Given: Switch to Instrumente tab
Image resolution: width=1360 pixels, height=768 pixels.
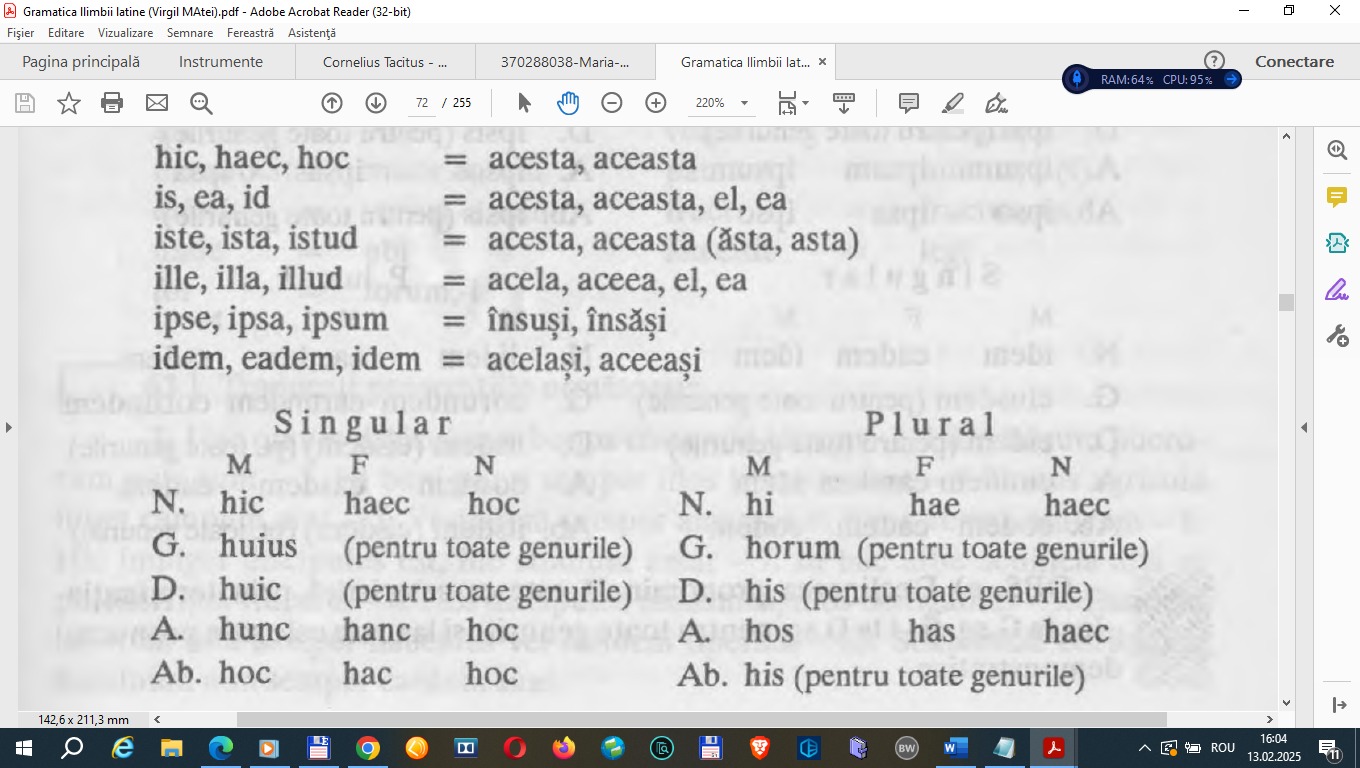Looking at the screenshot, I should click(x=221, y=62).
